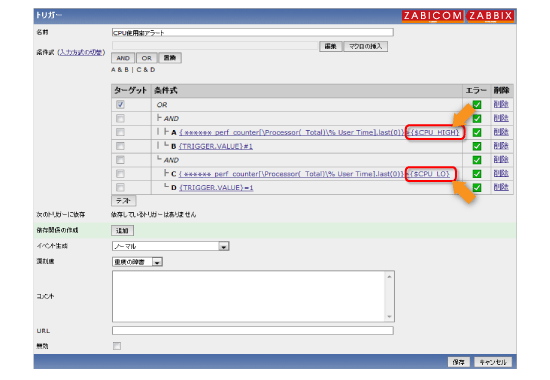Open the {TRIGGER.VALUE}=1 expression D link
The height and width of the screenshot is (380, 550).
coord(216,188)
